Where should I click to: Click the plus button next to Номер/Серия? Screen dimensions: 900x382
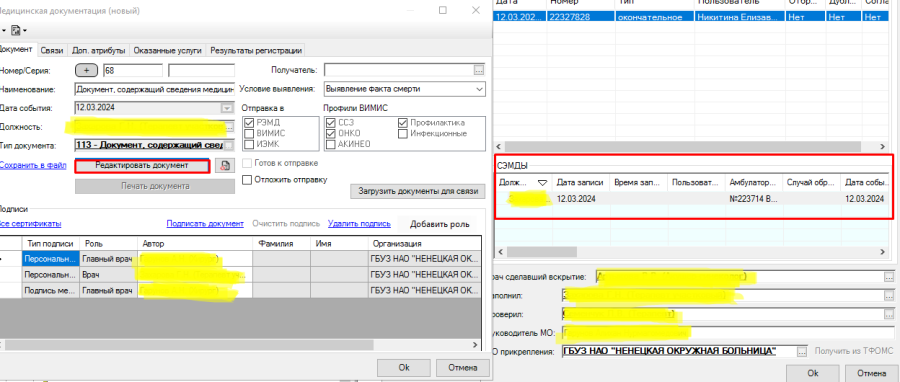coord(87,71)
